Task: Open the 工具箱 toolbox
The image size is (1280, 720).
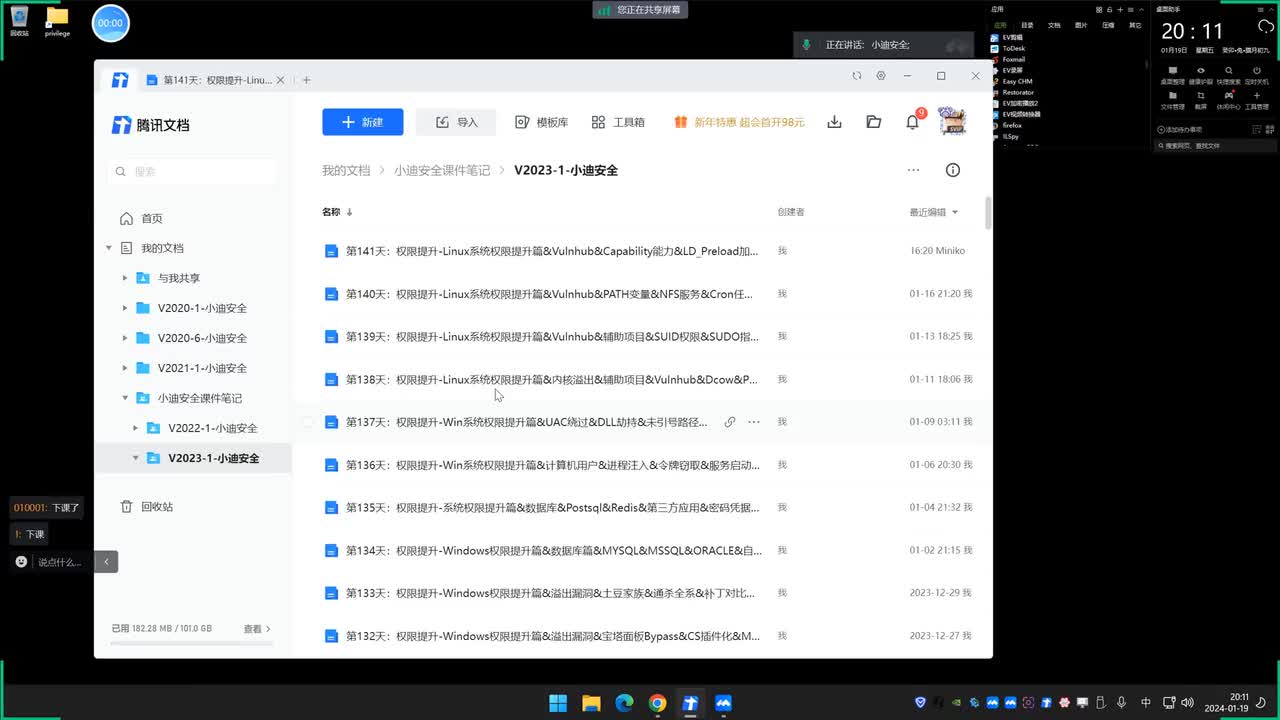Action: point(618,122)
